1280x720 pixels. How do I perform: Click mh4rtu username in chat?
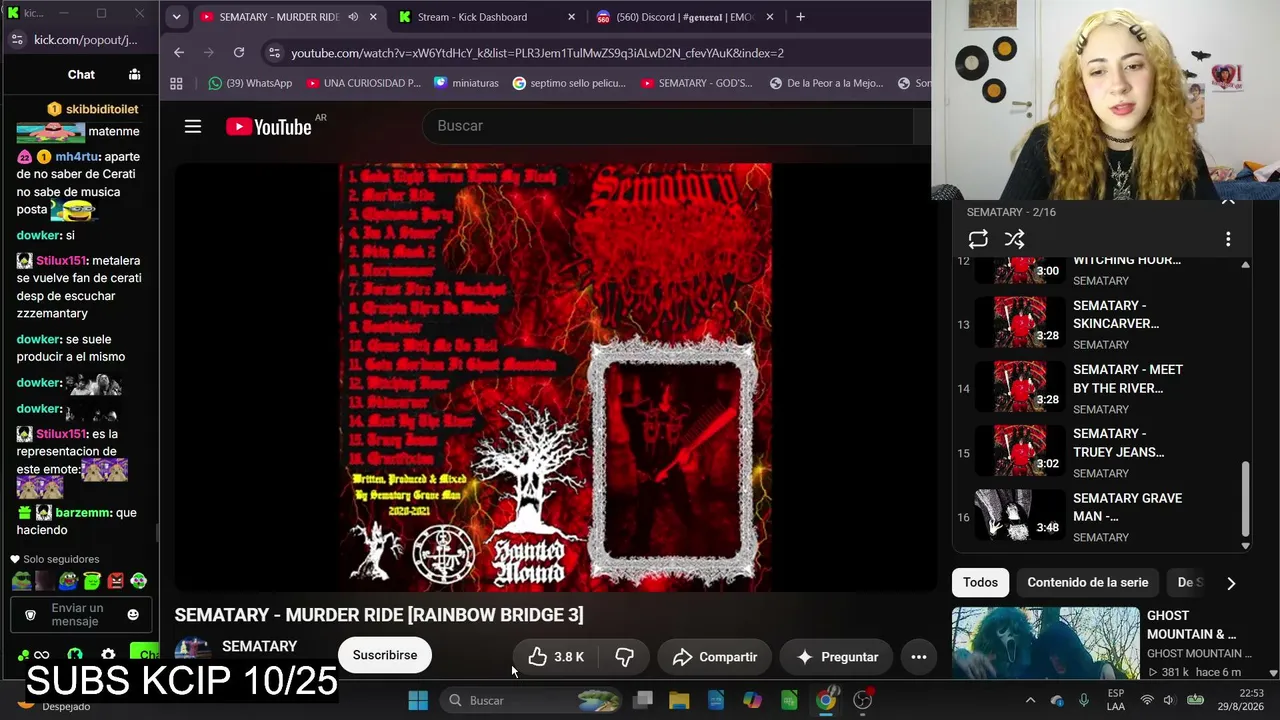[x=77, y=157]
